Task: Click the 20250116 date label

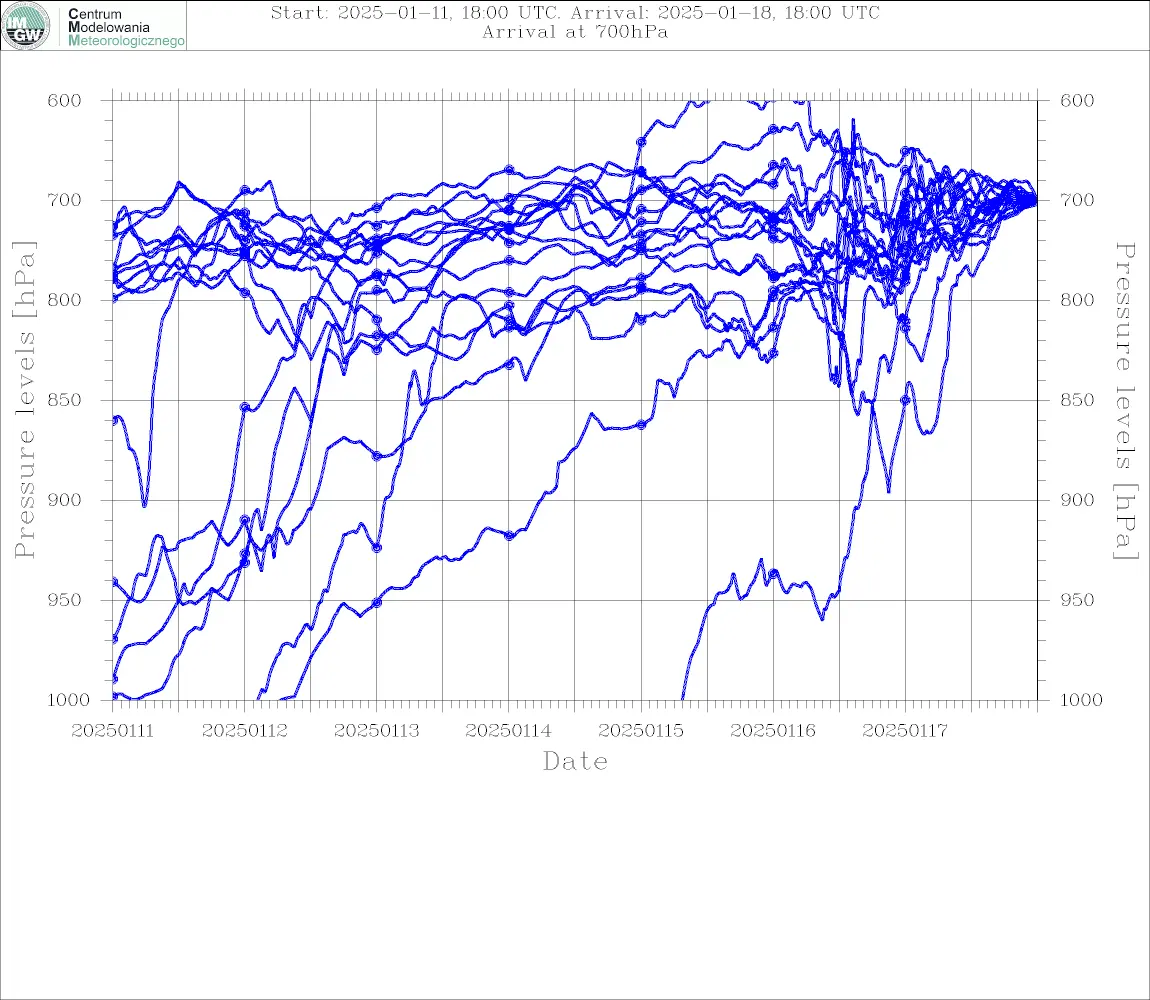Action: point(773,731)
